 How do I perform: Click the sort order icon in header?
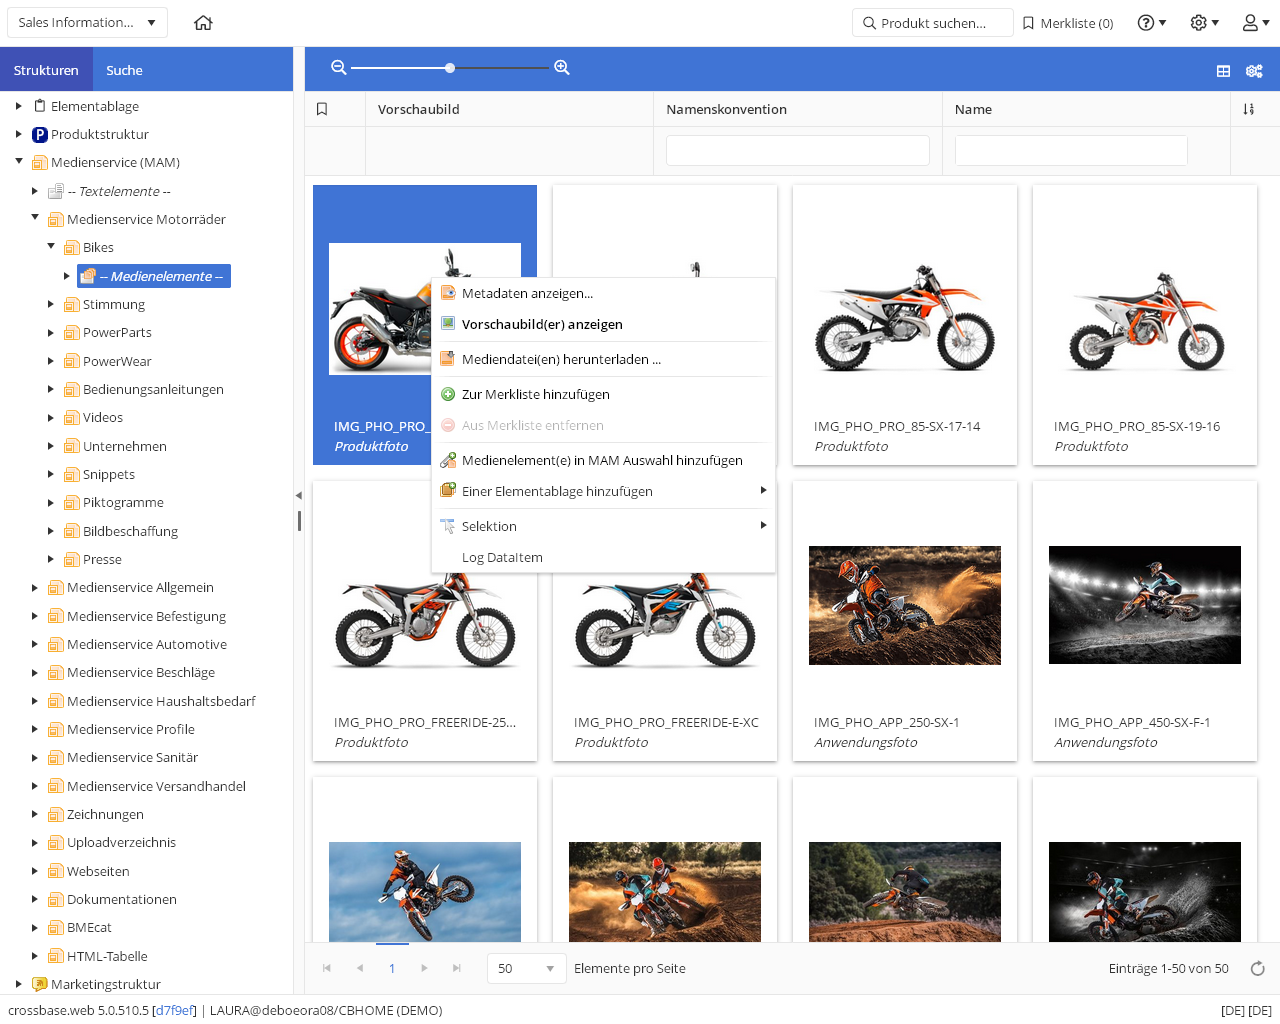(x=1249, y=109)
